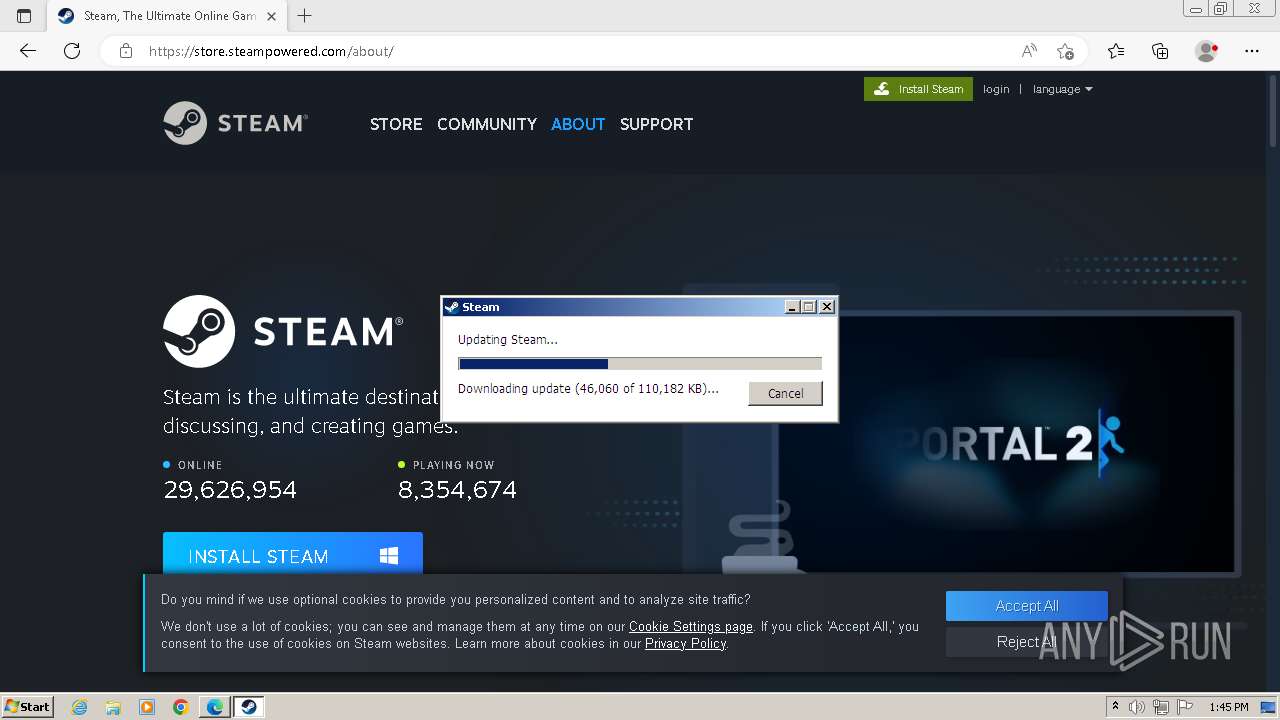The width and height of the screenshot is (1280, 720).
Task: Open Action Center flag icon
Action: (x=1184, y=707)
